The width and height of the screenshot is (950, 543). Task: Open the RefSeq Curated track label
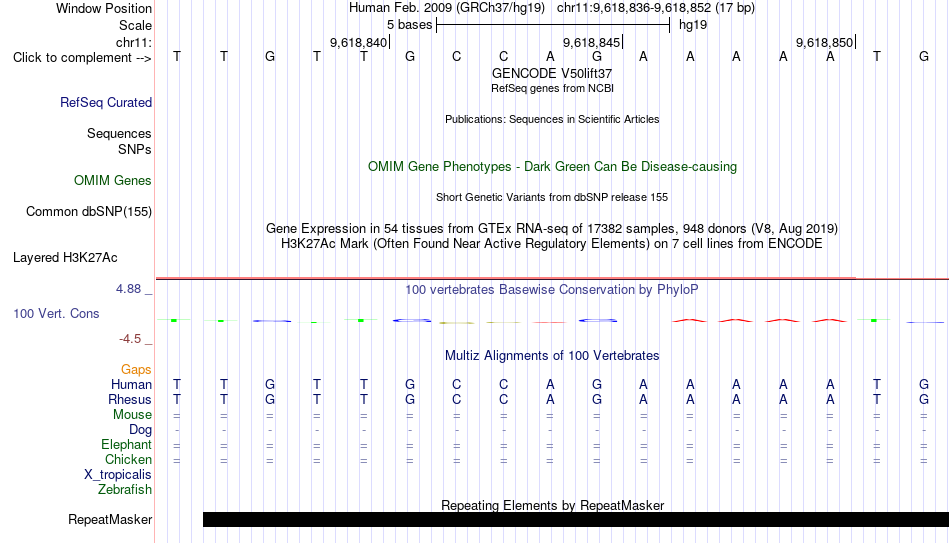[106, 102]
